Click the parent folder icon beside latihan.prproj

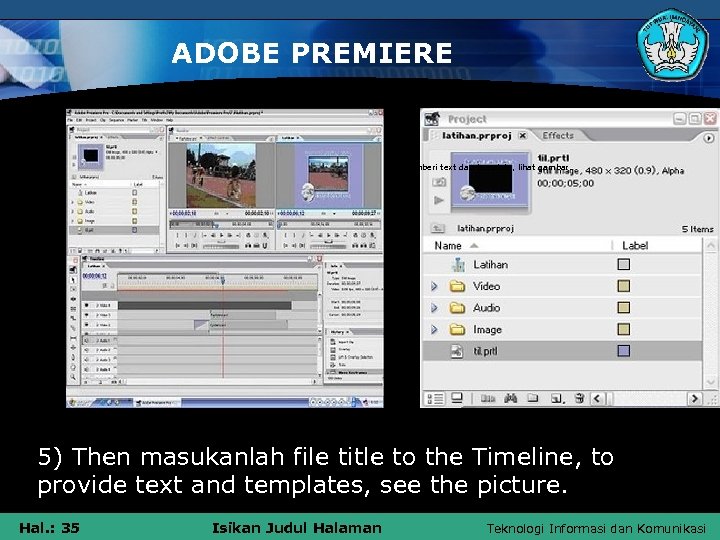438,228
